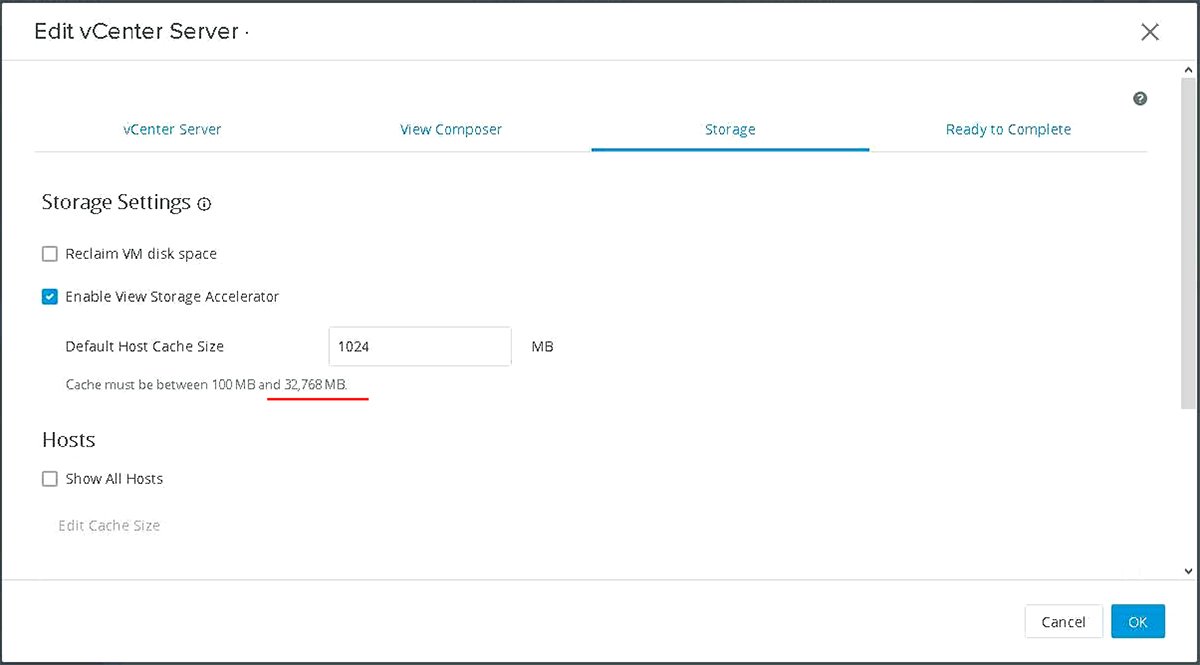The image size is (1200, 665).
Task: Click the Storage Settings heading
Action: [x=116, y=202]
